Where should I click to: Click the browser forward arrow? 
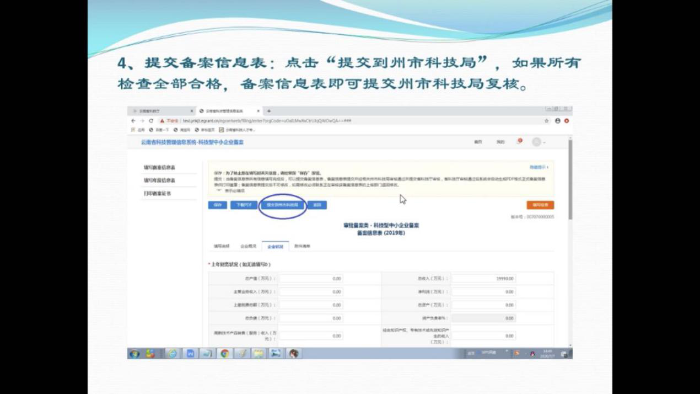[x=142, y=121]
